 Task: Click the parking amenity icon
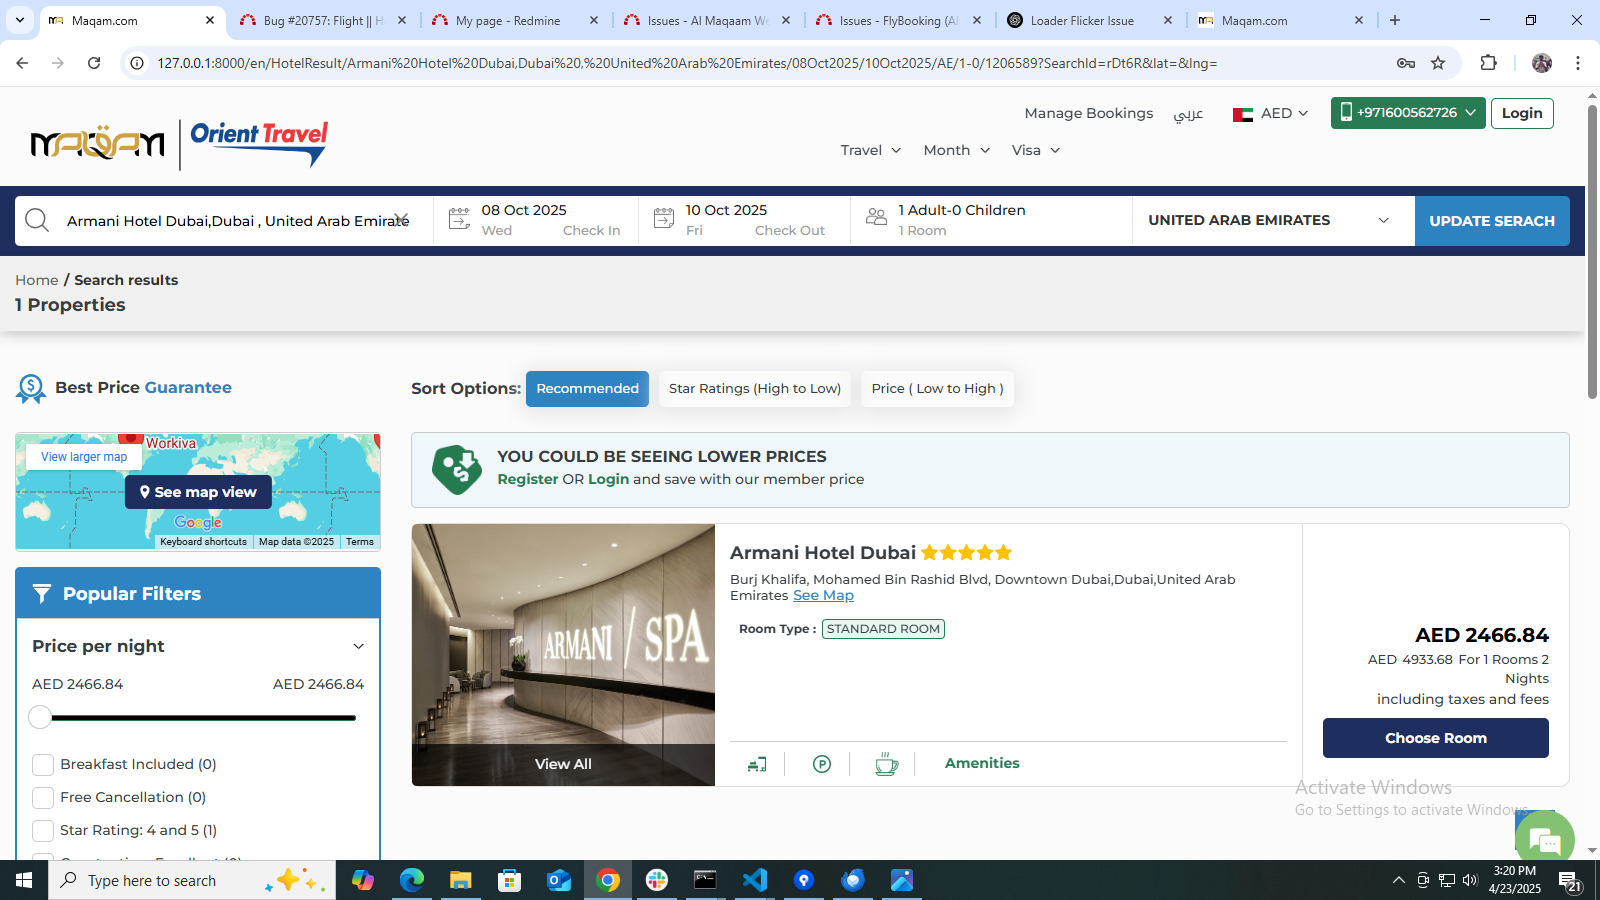822,764
